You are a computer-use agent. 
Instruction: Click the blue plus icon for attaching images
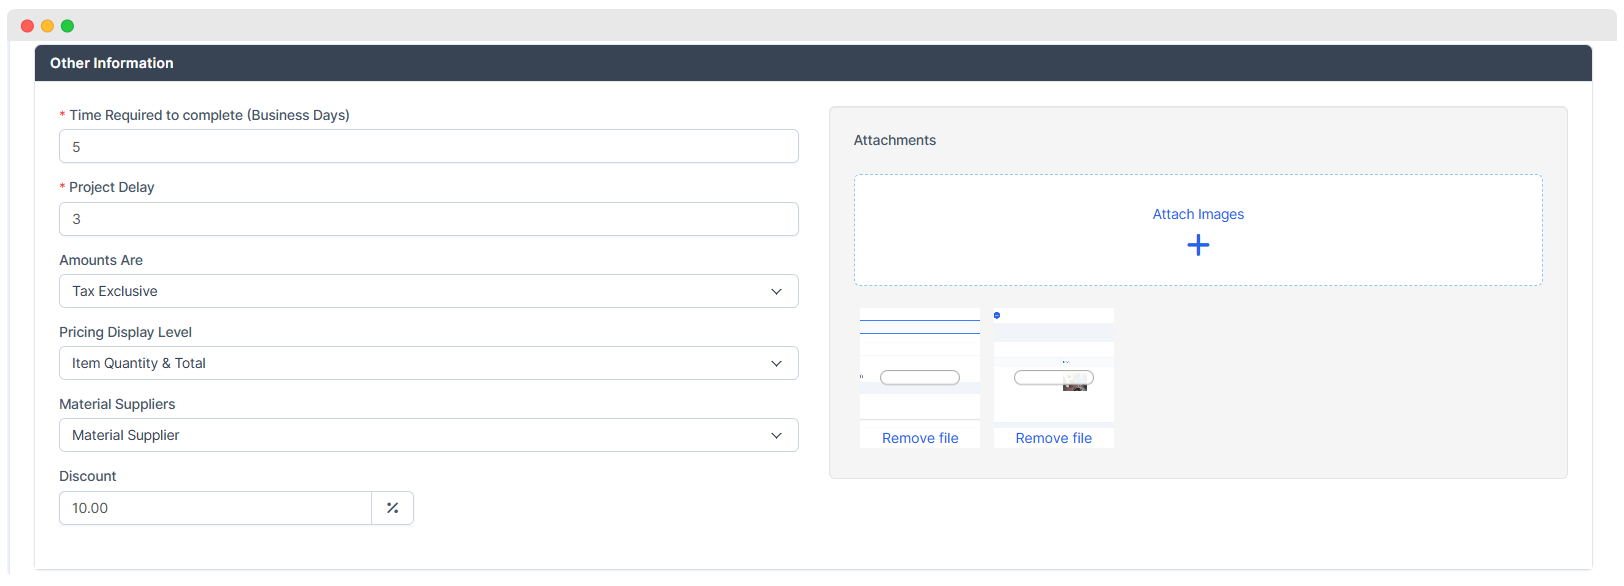coord(1198,245)
